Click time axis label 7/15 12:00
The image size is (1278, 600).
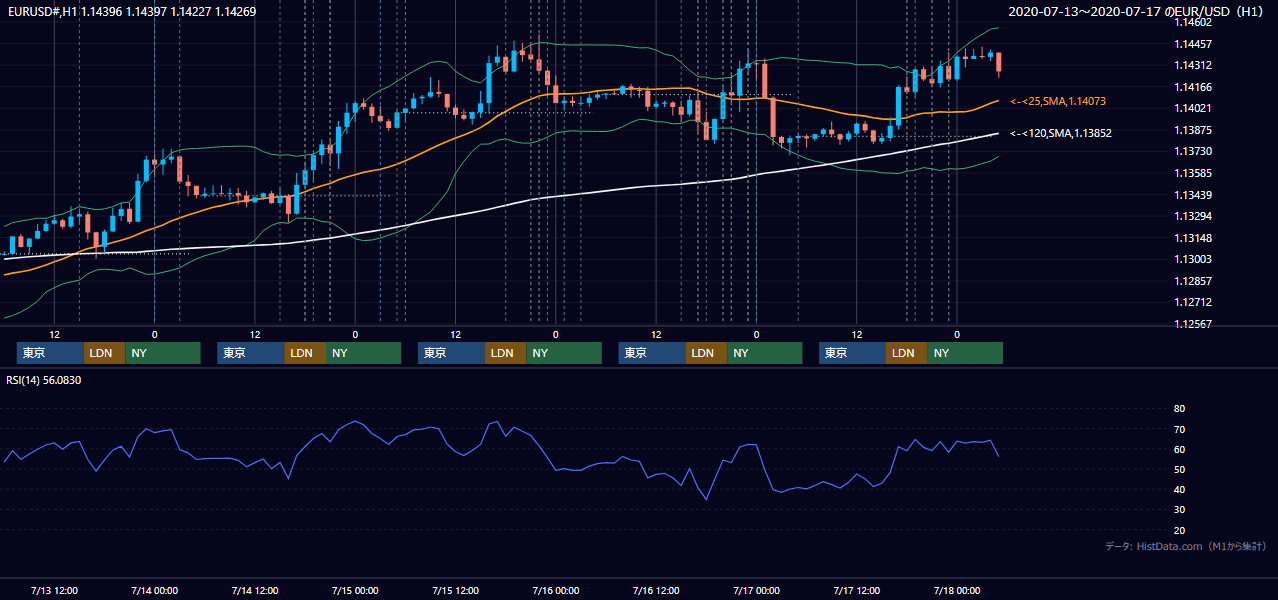coord(455,590)
